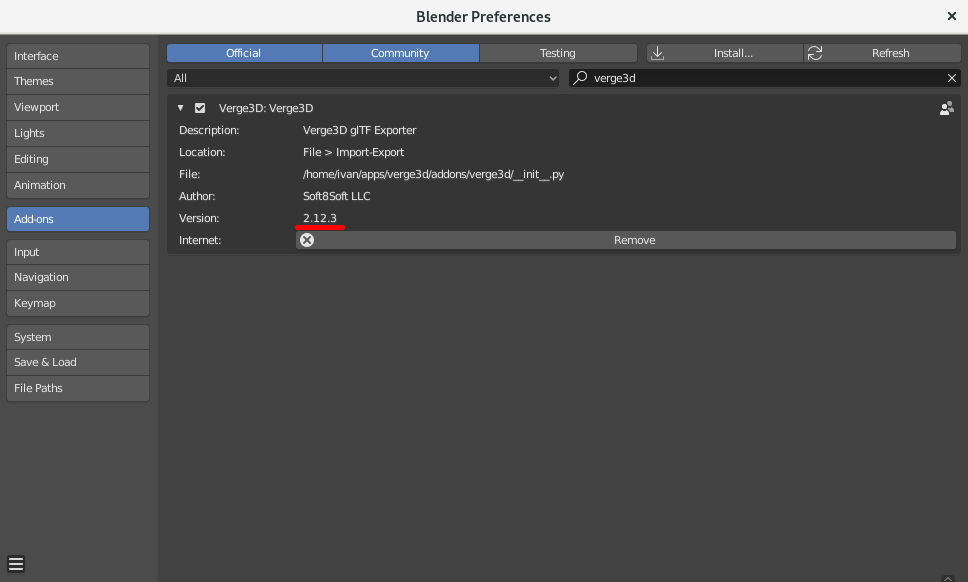Image resolution: width=968 pixels, height=582 pixels.
Task: Click the author Soft8Soft LLC text
Action: pyautogui.click(x=336, y=196)
